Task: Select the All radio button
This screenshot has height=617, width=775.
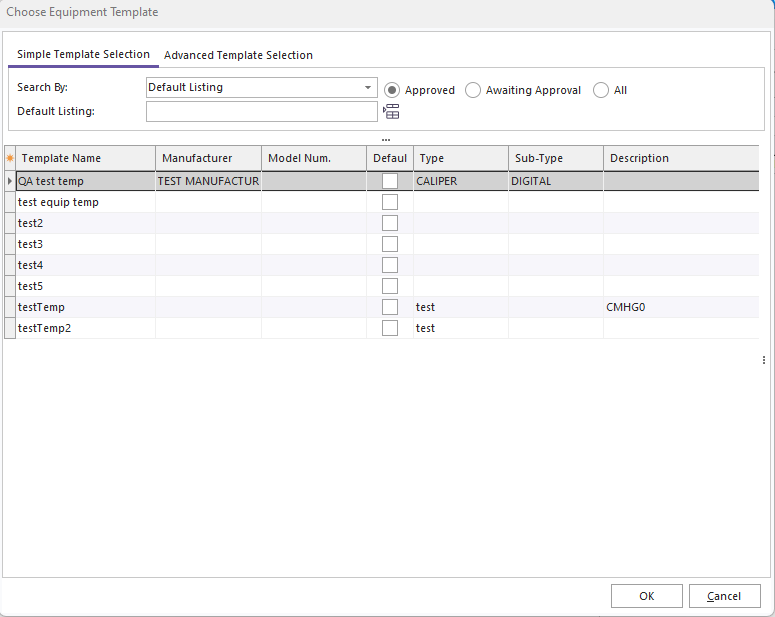Action: point(601,90)
